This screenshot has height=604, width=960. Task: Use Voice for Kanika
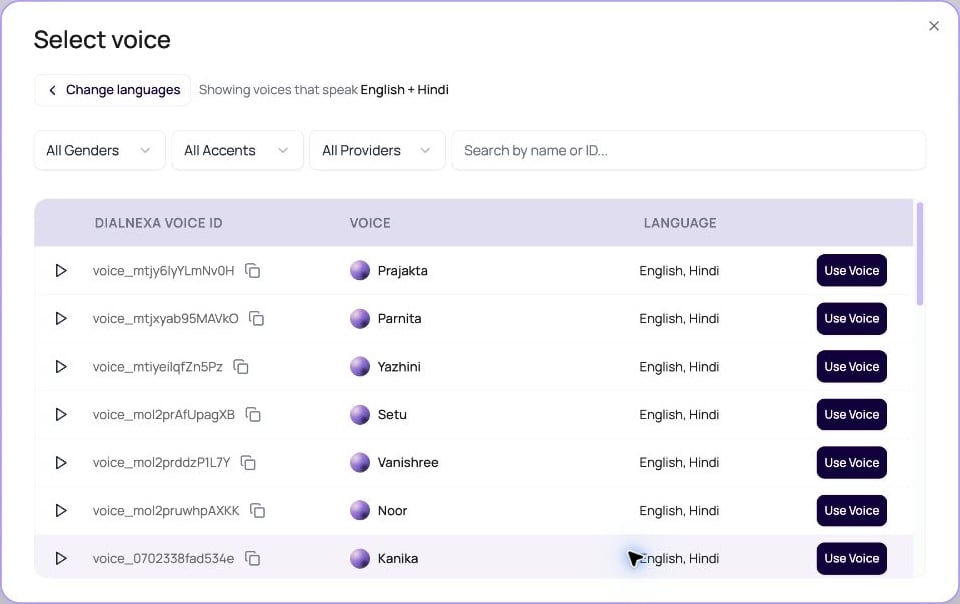tap(852, 558)
